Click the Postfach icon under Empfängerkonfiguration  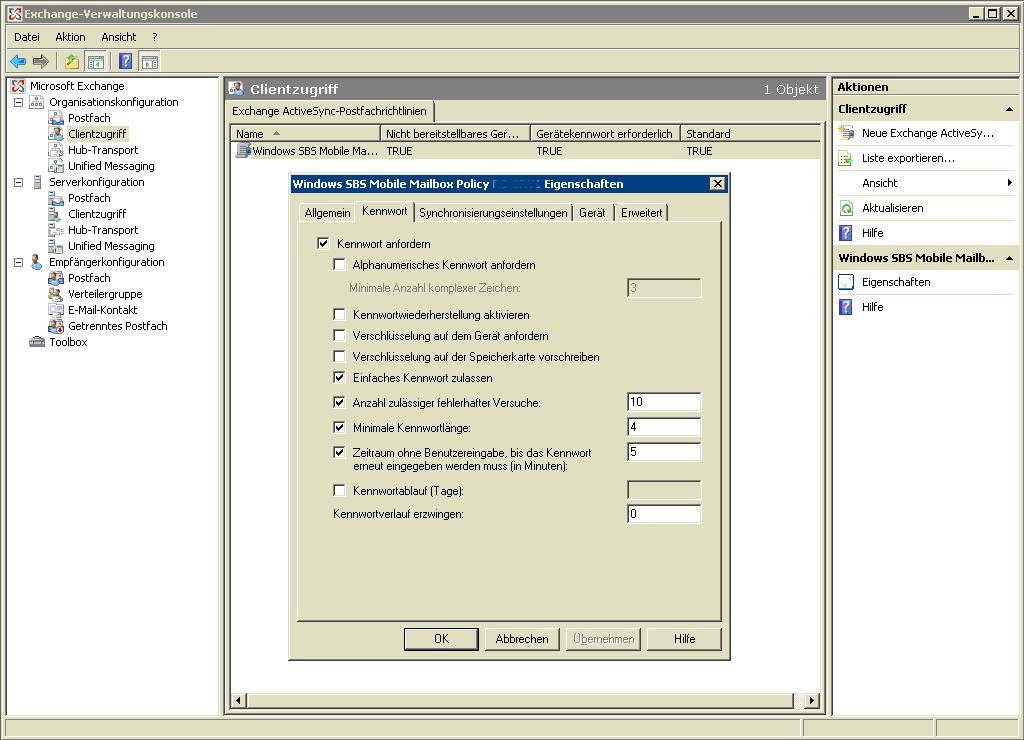(x=56, y=278)
